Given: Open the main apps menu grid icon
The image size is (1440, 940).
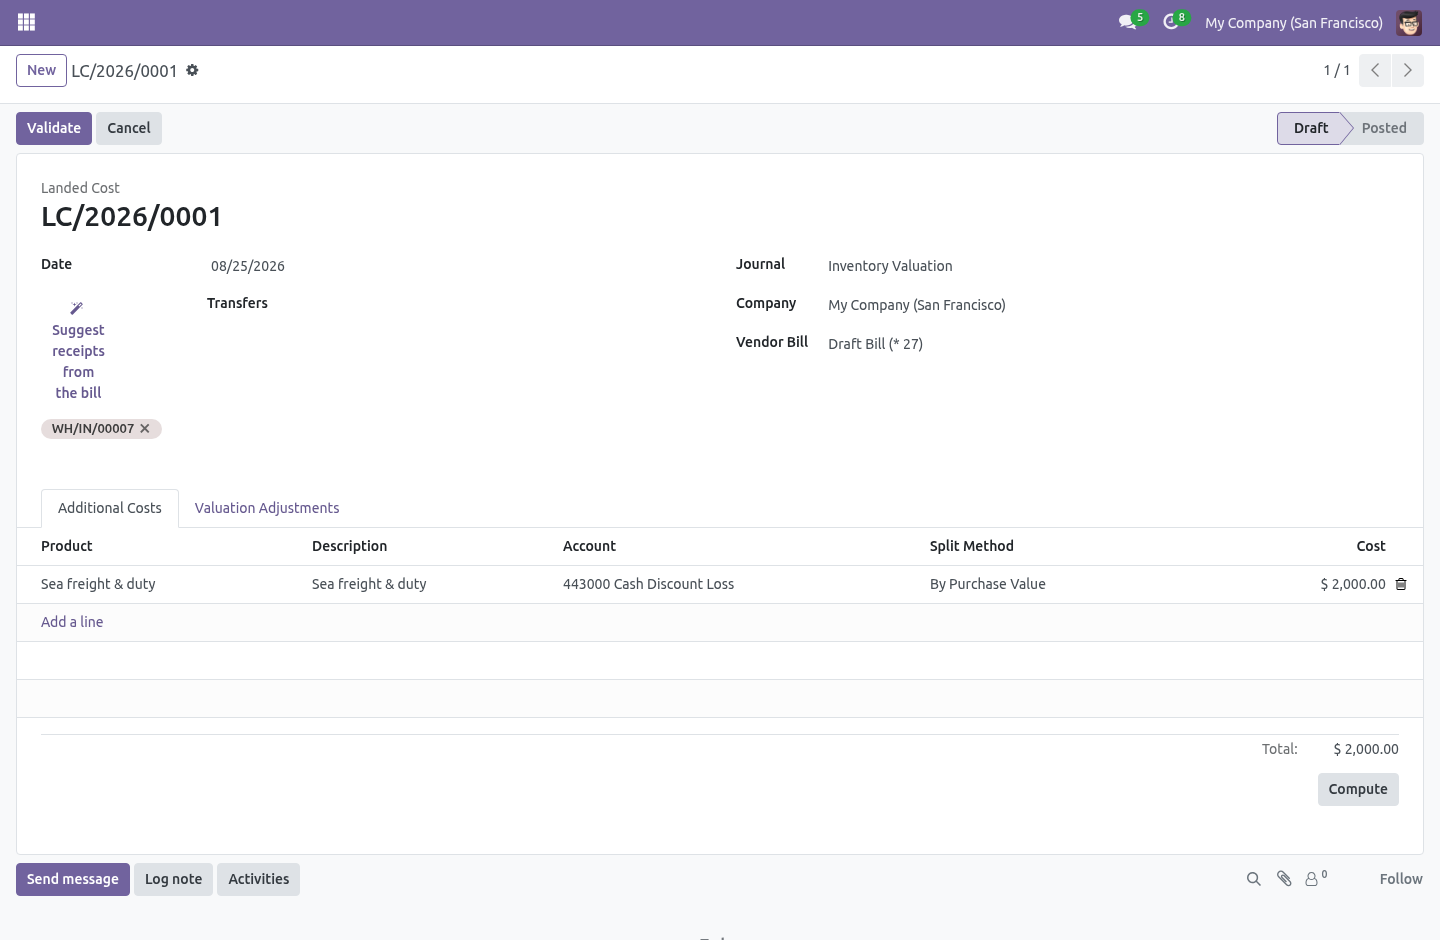Looking at the screenshot, I should pyautogui.click(x=27, y=22).
